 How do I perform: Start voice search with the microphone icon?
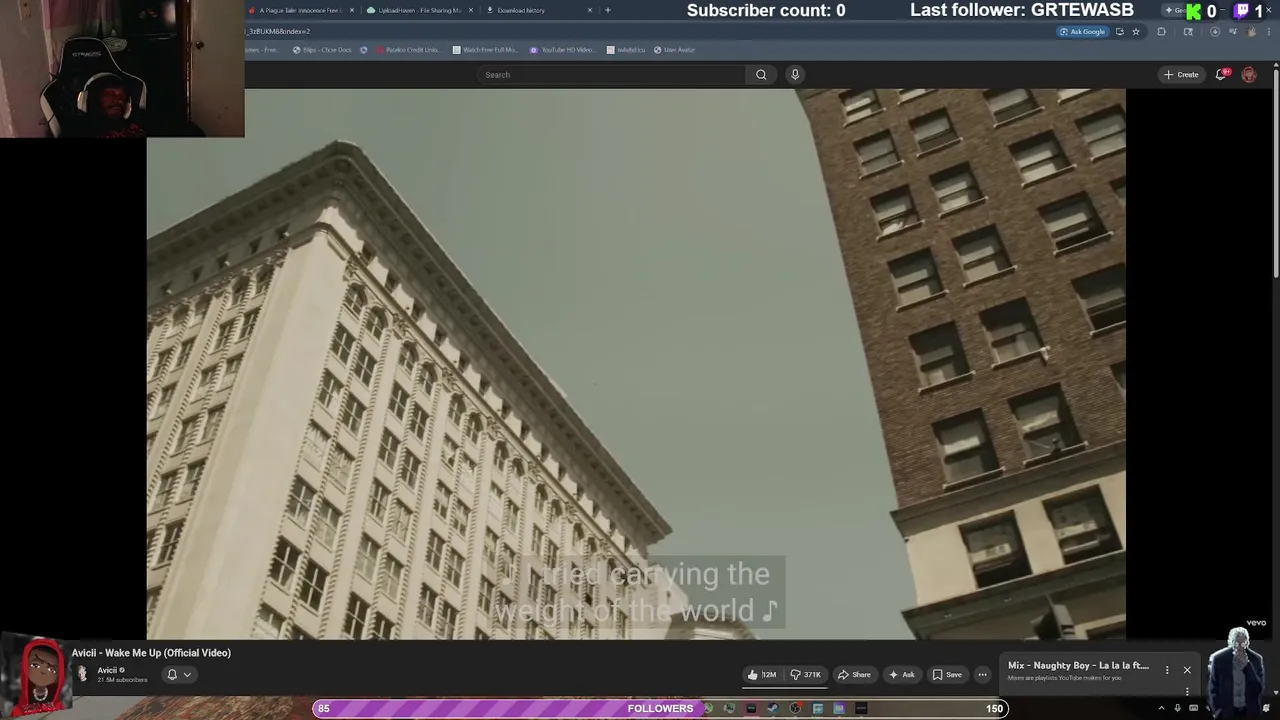795,74
